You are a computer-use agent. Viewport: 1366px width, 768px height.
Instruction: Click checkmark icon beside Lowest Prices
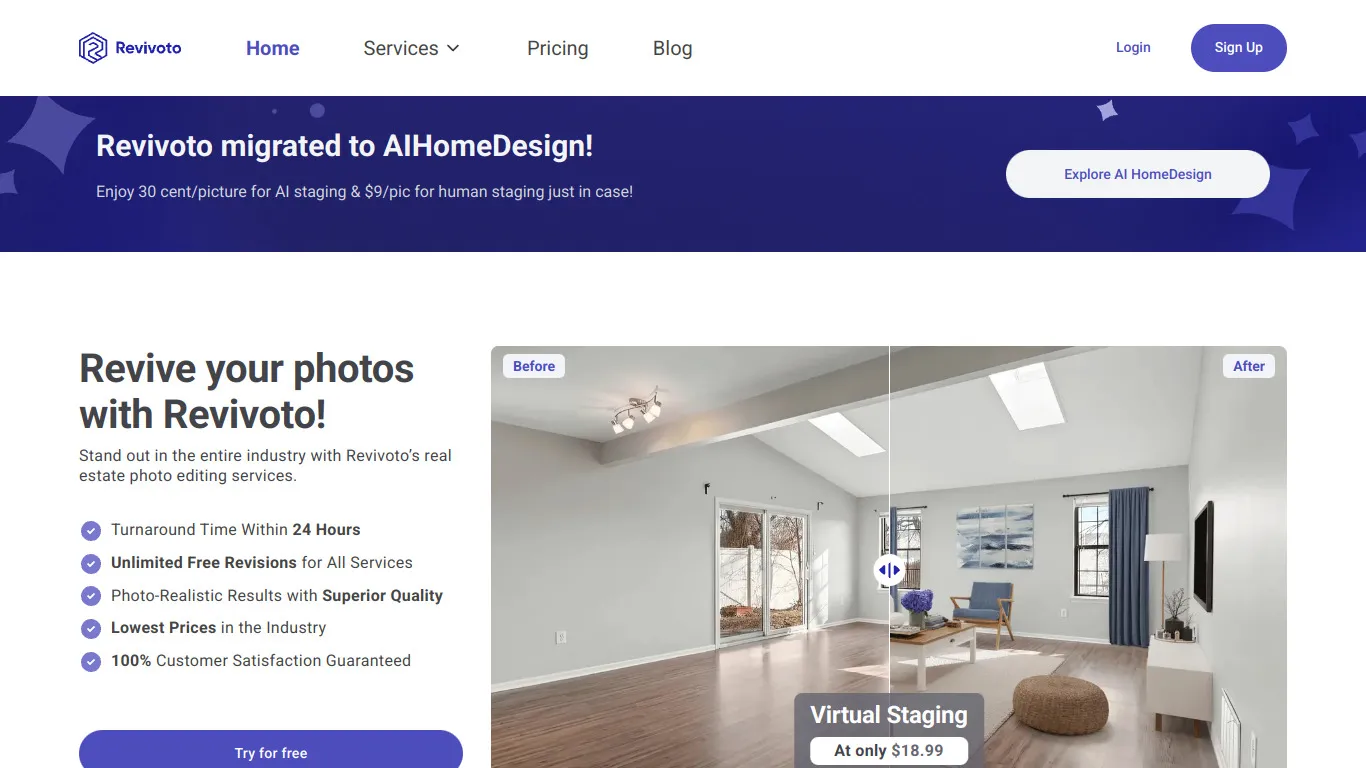(x=91, y=628)
